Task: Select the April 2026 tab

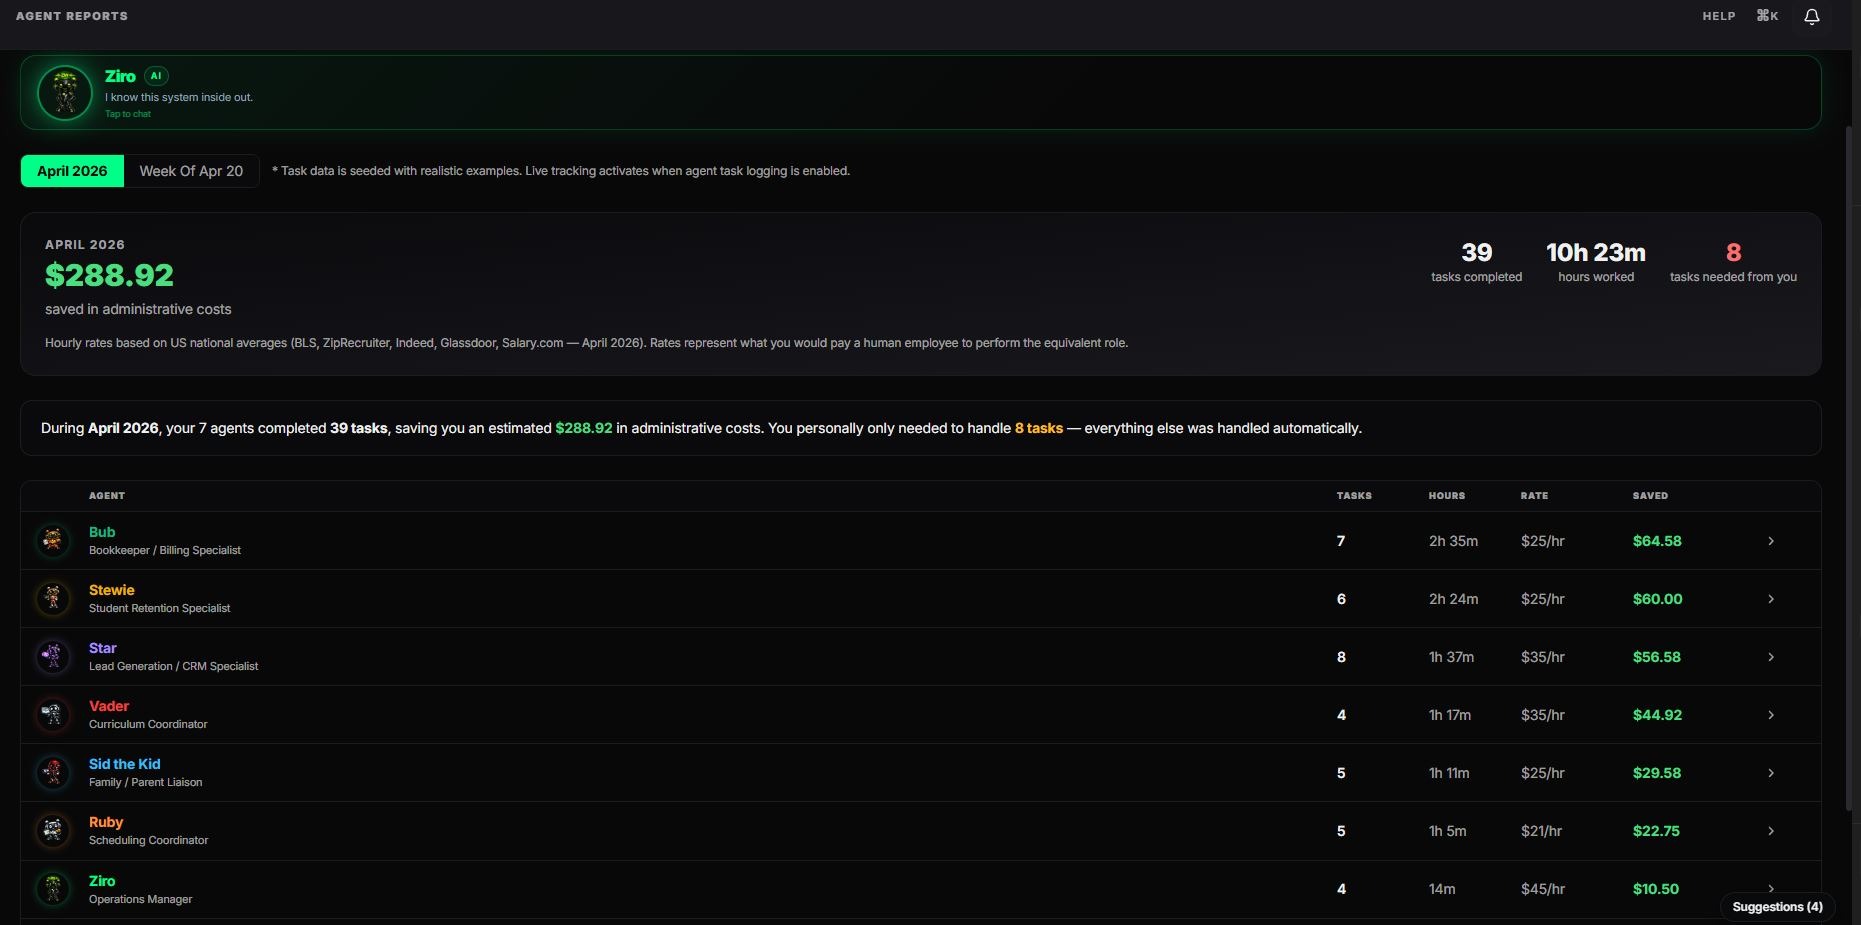Action: tap(71, 171)
